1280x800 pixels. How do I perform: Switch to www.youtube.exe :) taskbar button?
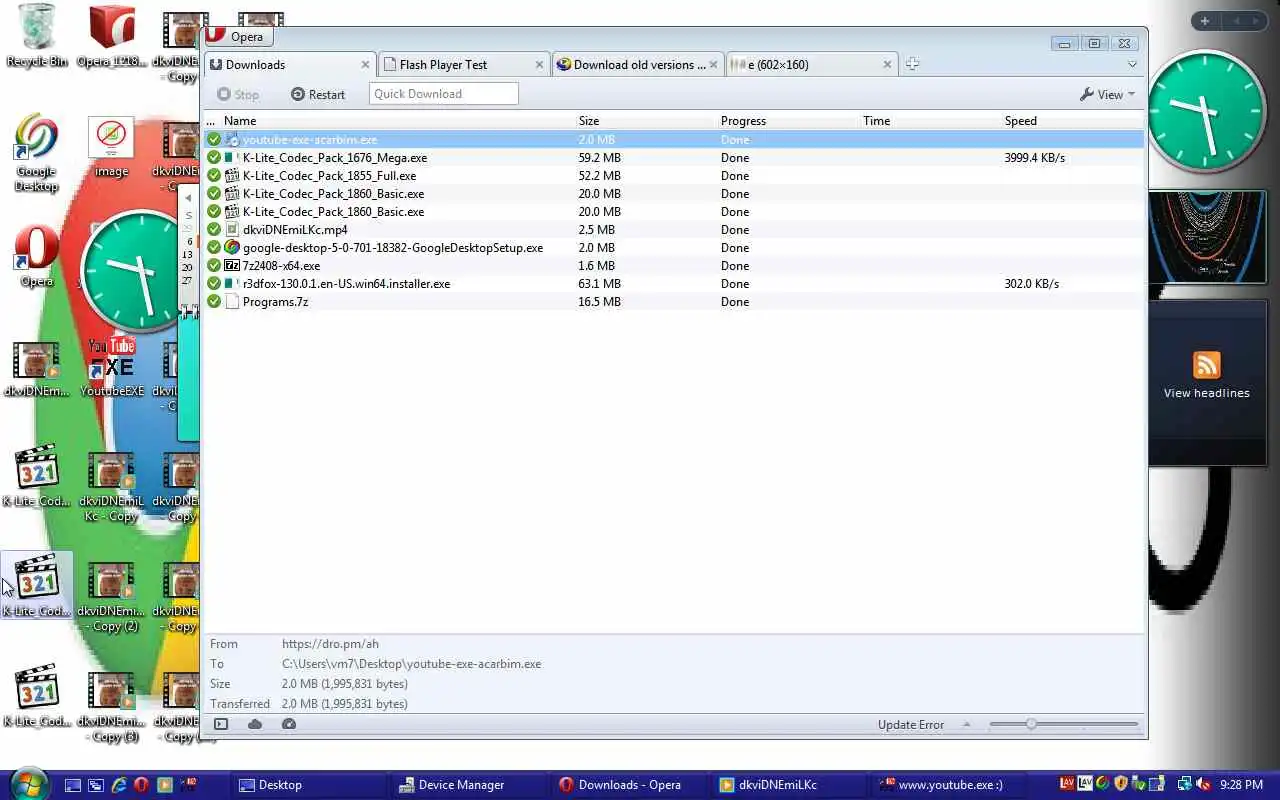click(x=950, y=785)
